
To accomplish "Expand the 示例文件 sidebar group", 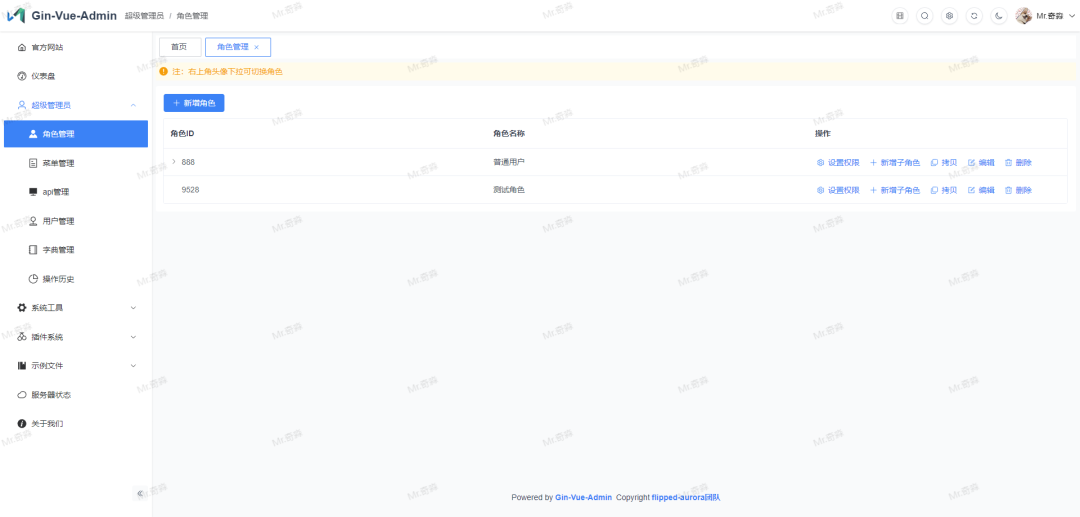I will [76, 366].
